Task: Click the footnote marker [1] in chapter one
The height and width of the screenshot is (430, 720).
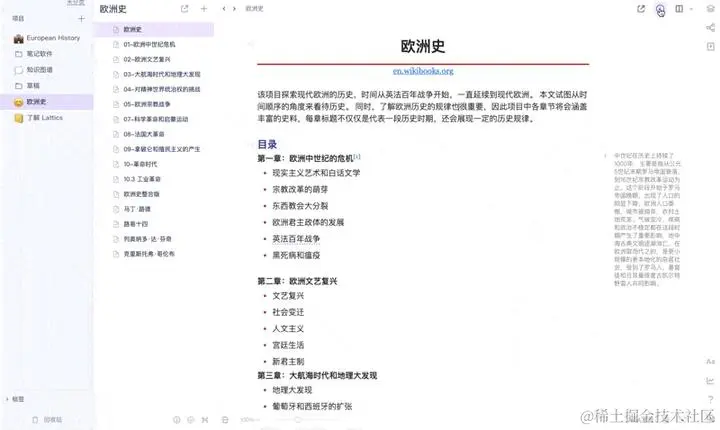Action: pyautogui.click(x=357, y=157)
